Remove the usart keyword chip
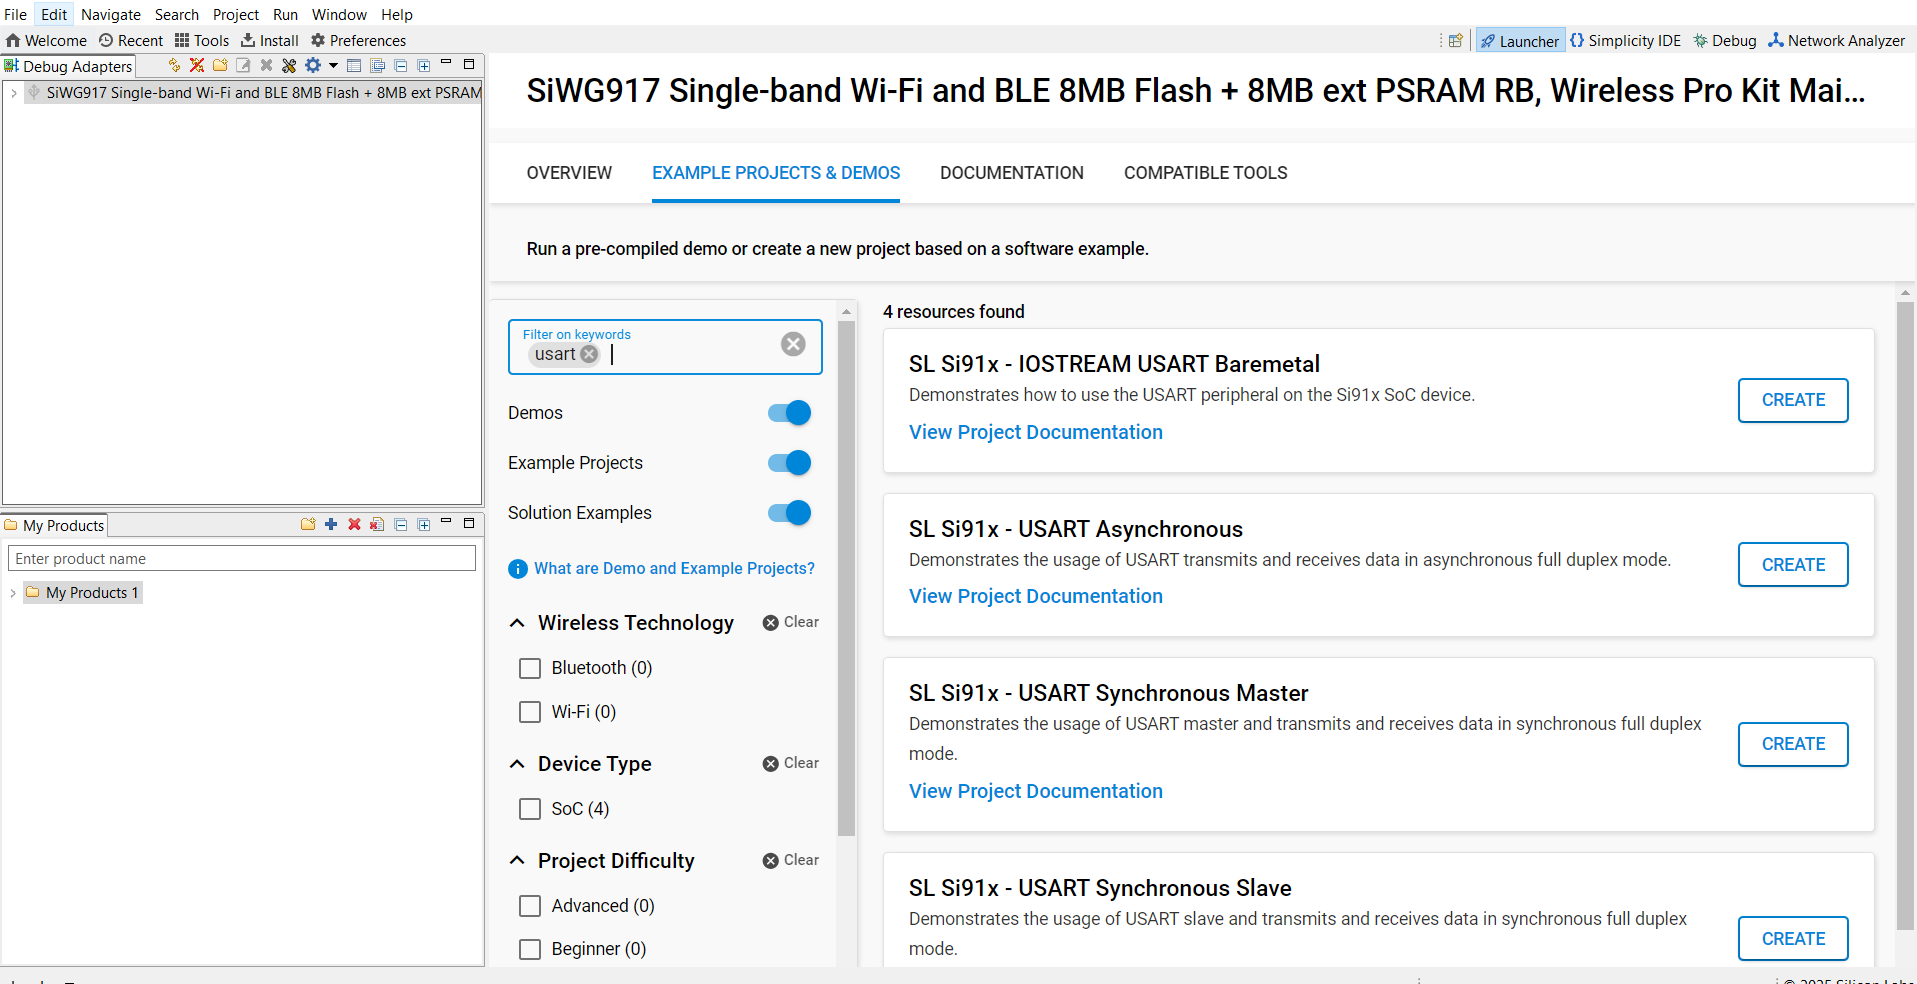 (589, 354)
